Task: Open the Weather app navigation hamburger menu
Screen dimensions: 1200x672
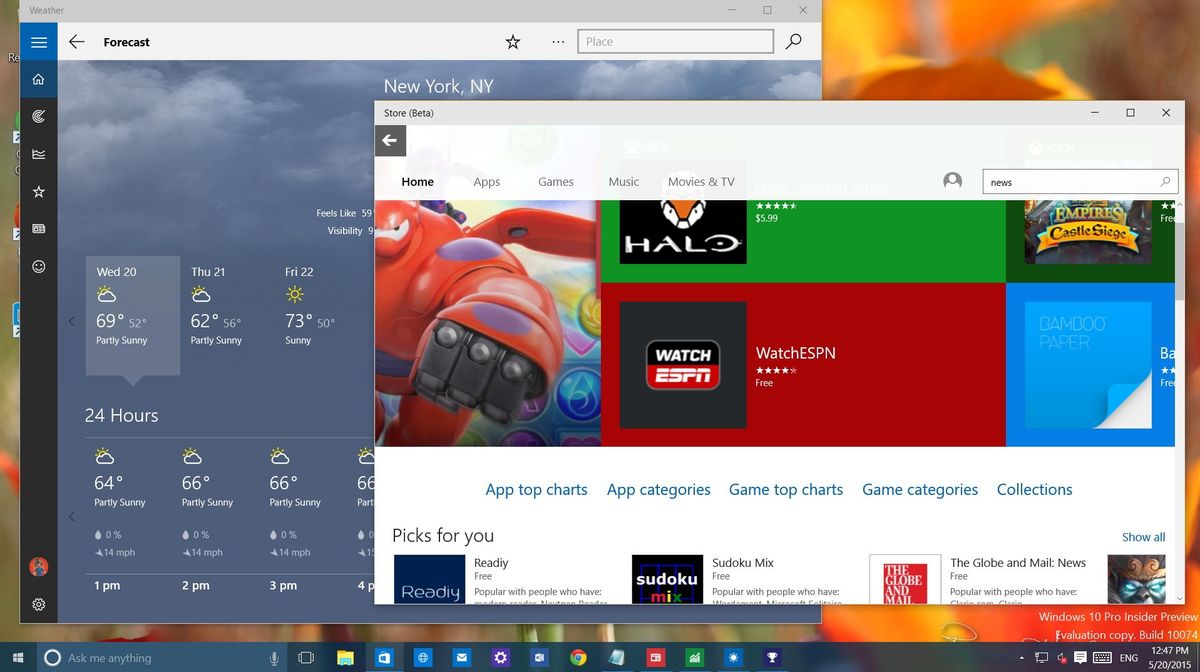Action: click(x=38, y=42)
